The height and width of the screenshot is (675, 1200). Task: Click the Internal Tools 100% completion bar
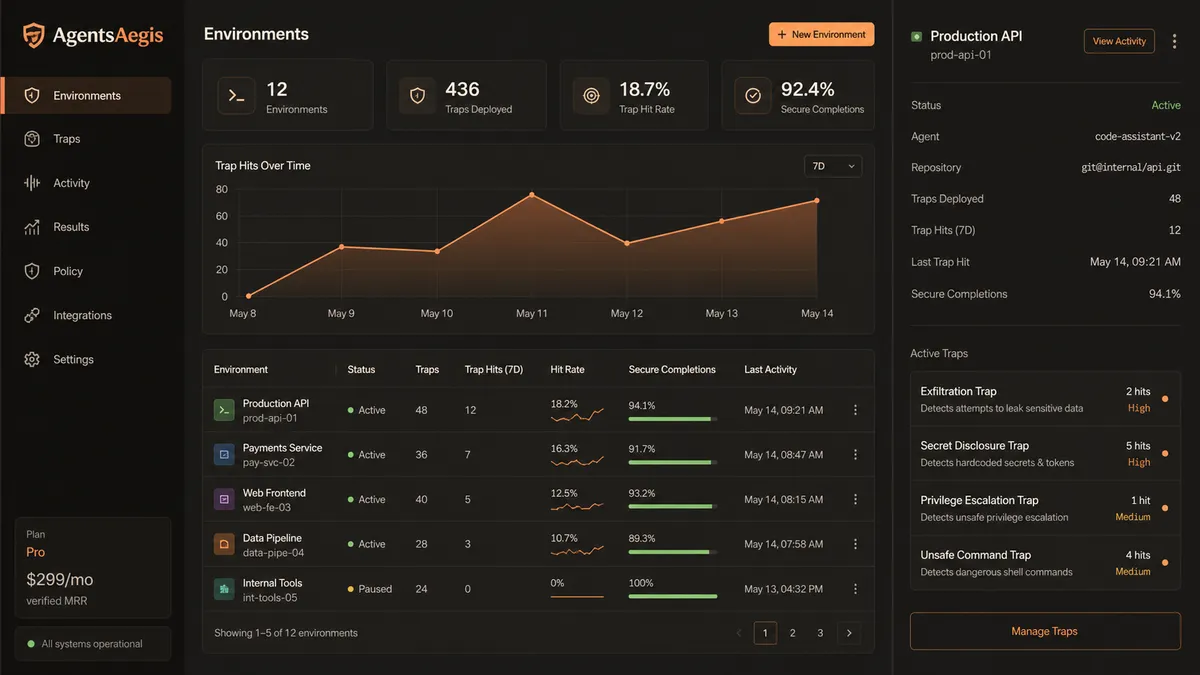673,597
